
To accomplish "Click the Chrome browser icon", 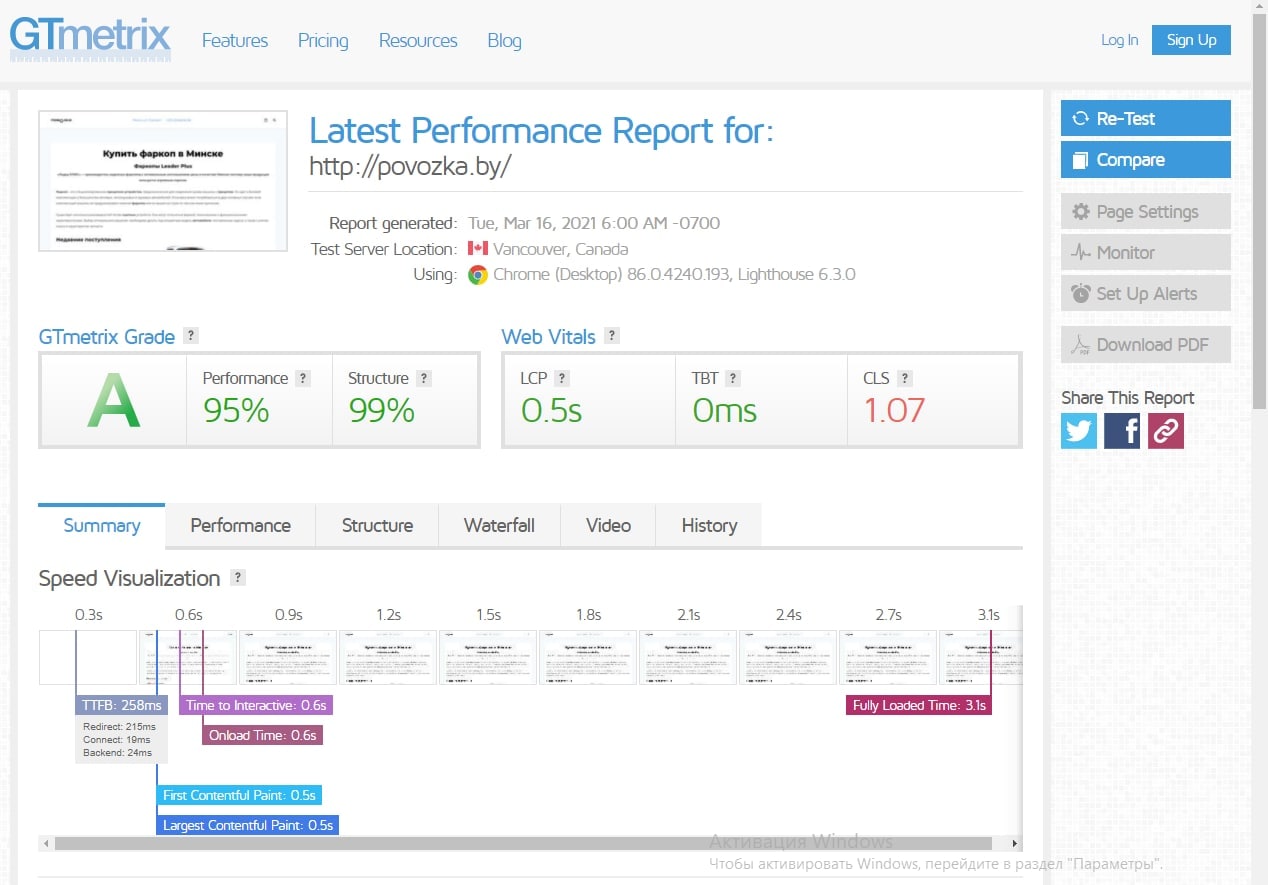I will [478, 275].
